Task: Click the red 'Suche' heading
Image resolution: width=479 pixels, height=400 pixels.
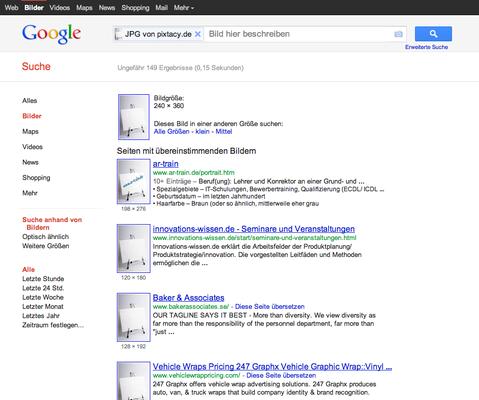Action: [x=36, y=66]
